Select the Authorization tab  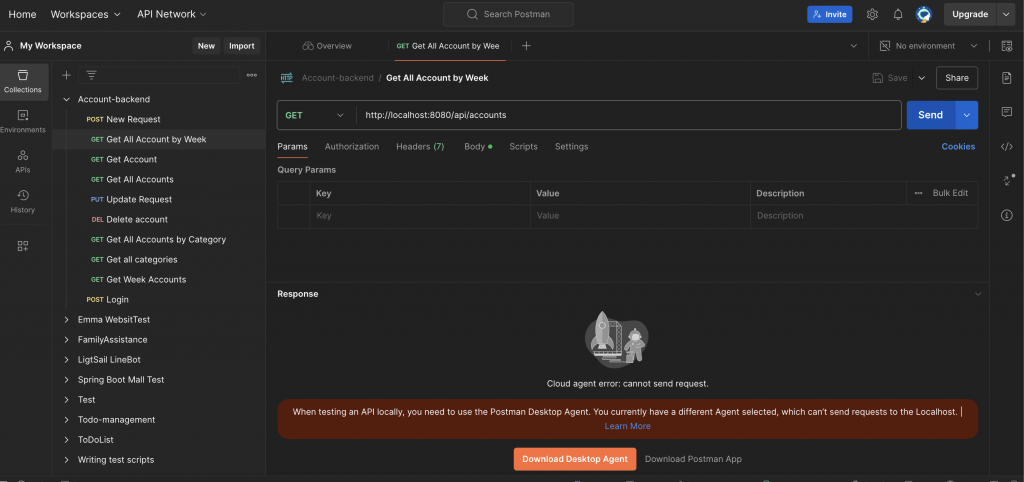(x=352, y=146)
